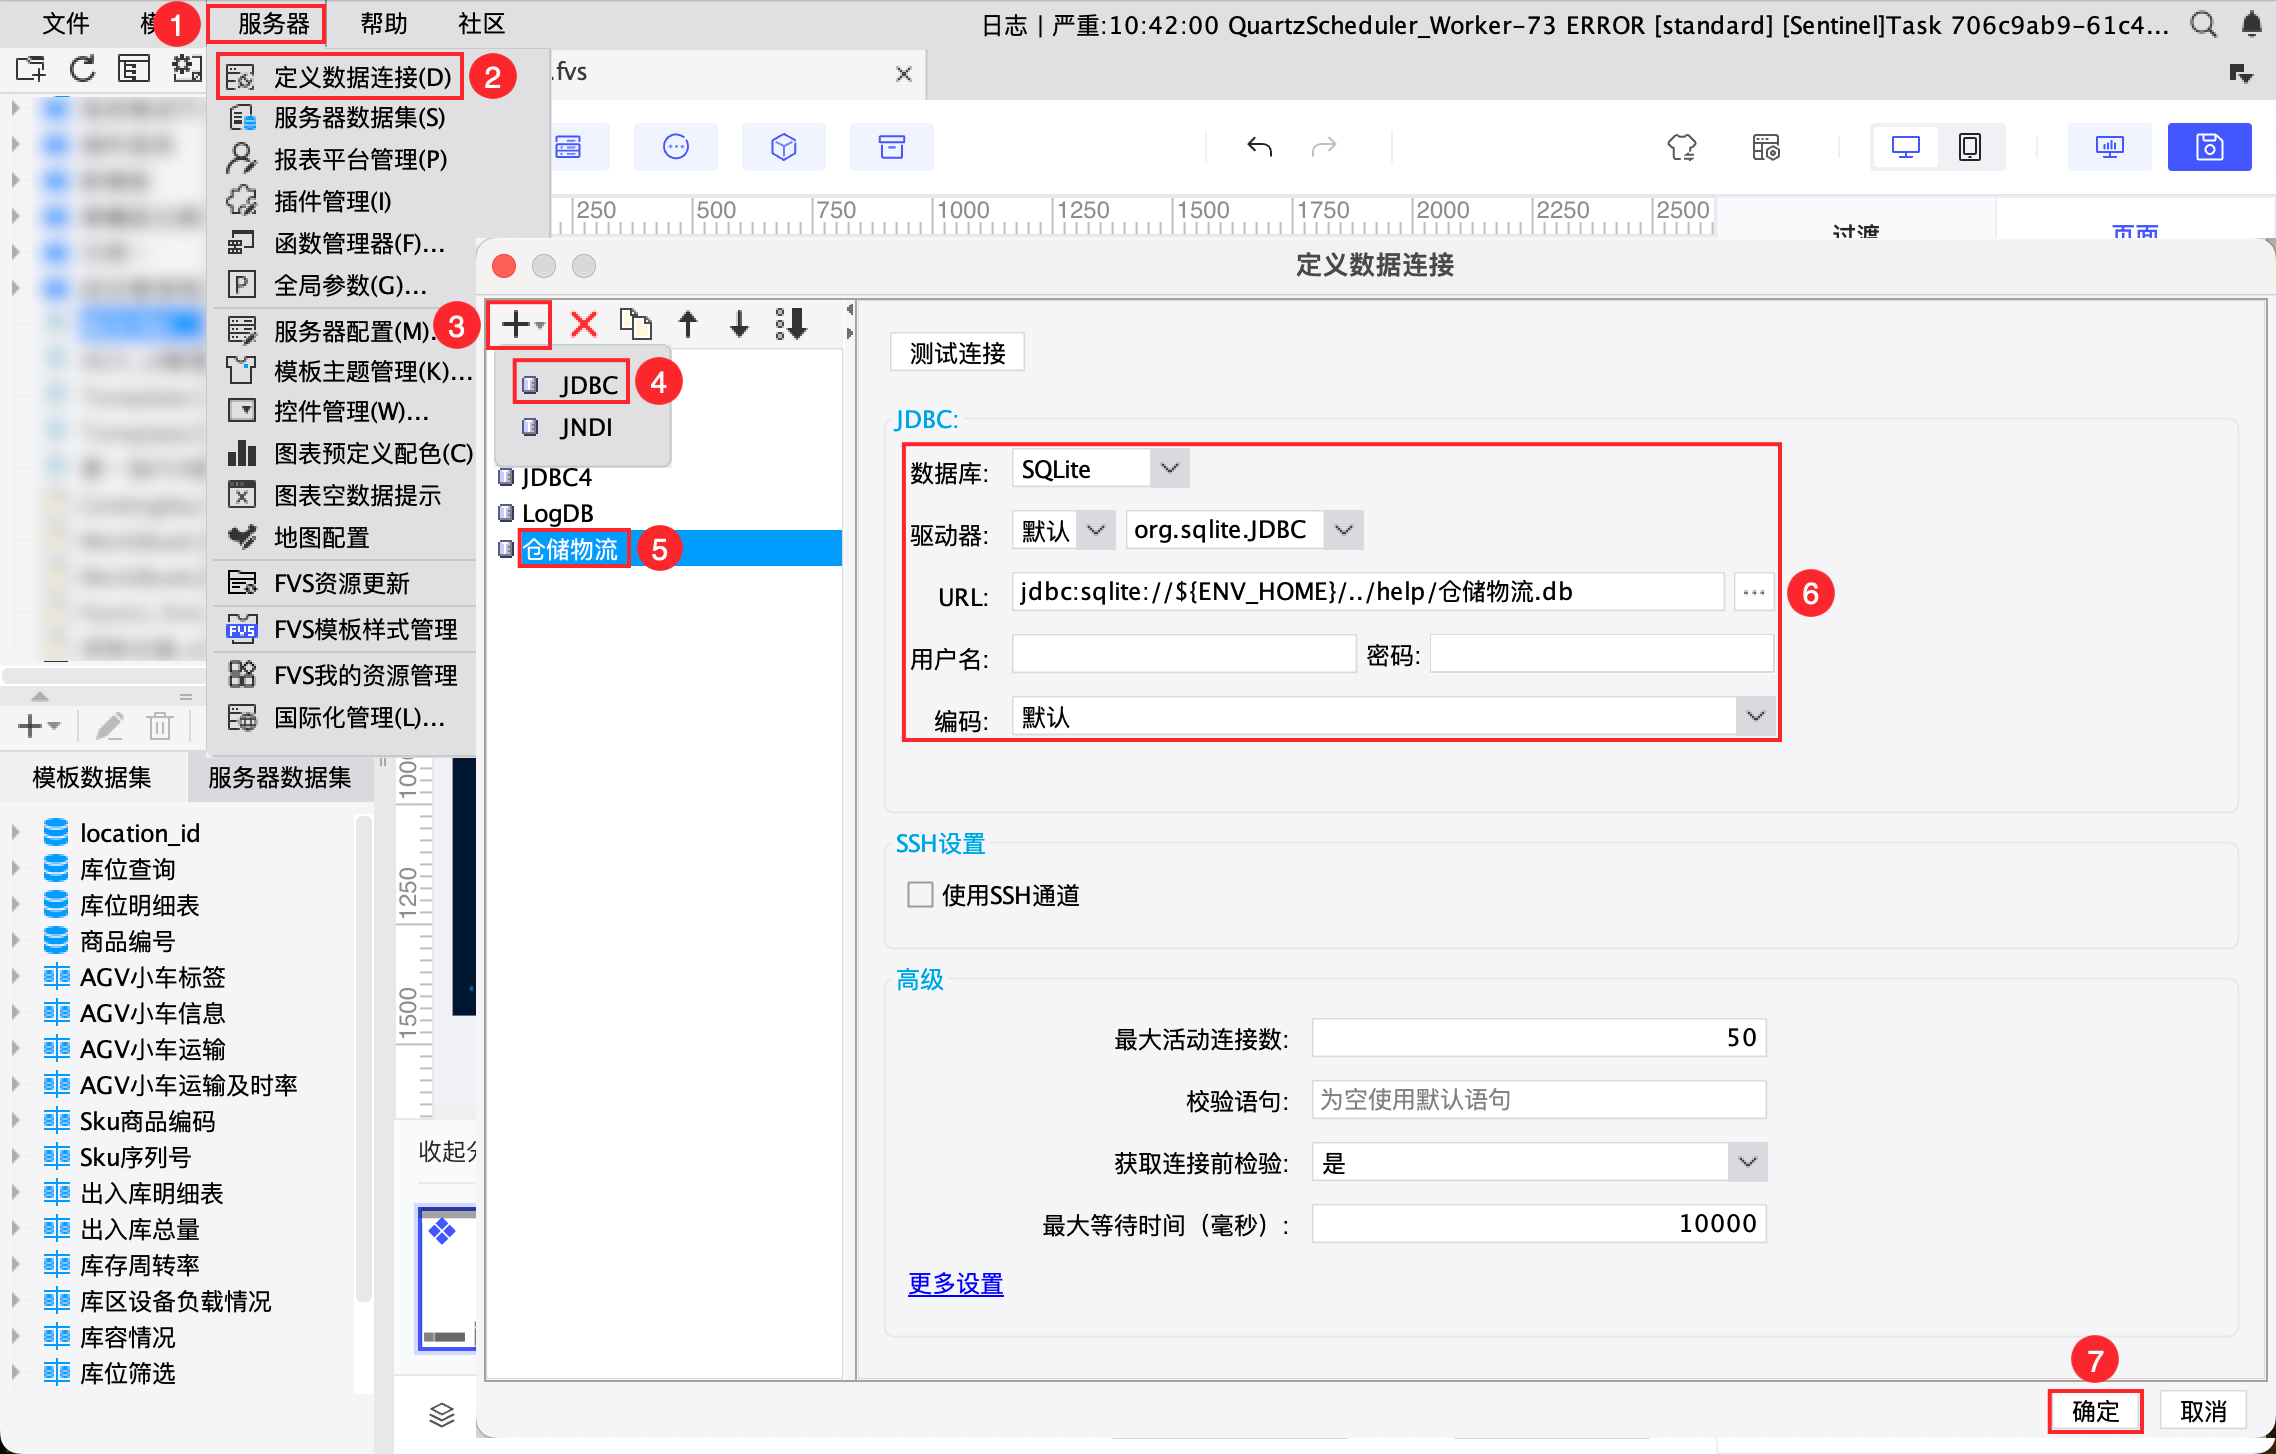Click the red delete connection icon
The width and height of the screenshot is (2276, 1454).
point(583,324)
